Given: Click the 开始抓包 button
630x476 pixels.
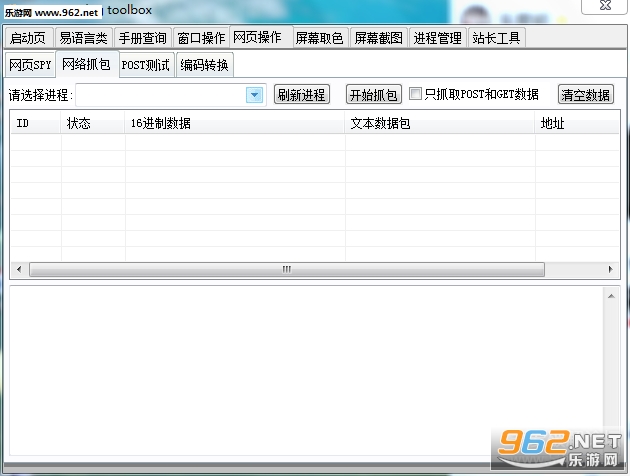Looking at the screenshot, I should click(x=374, y=95).
